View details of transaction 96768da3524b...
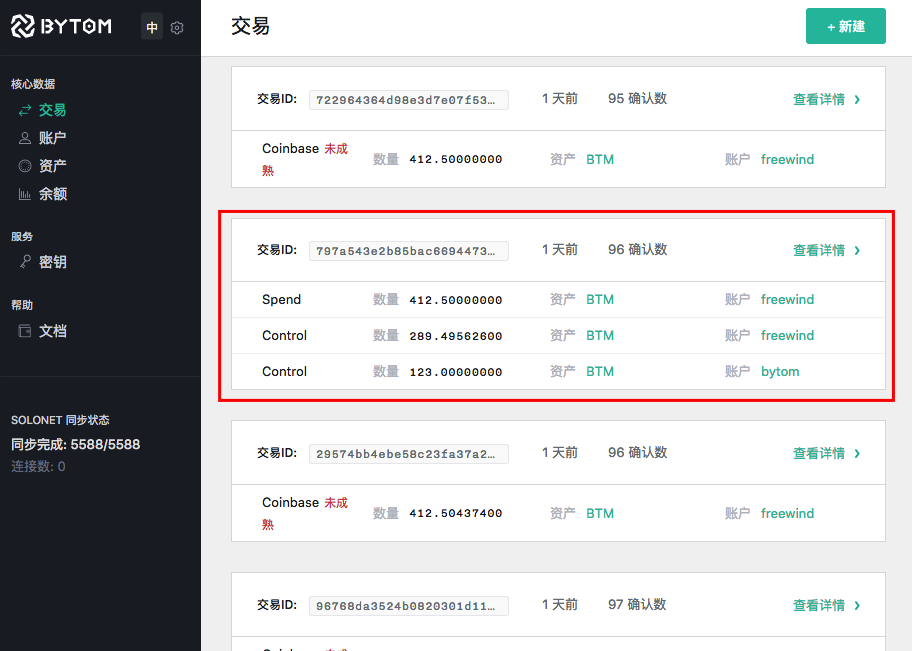This screenshot has width=912, height=651. coord(818,606)
